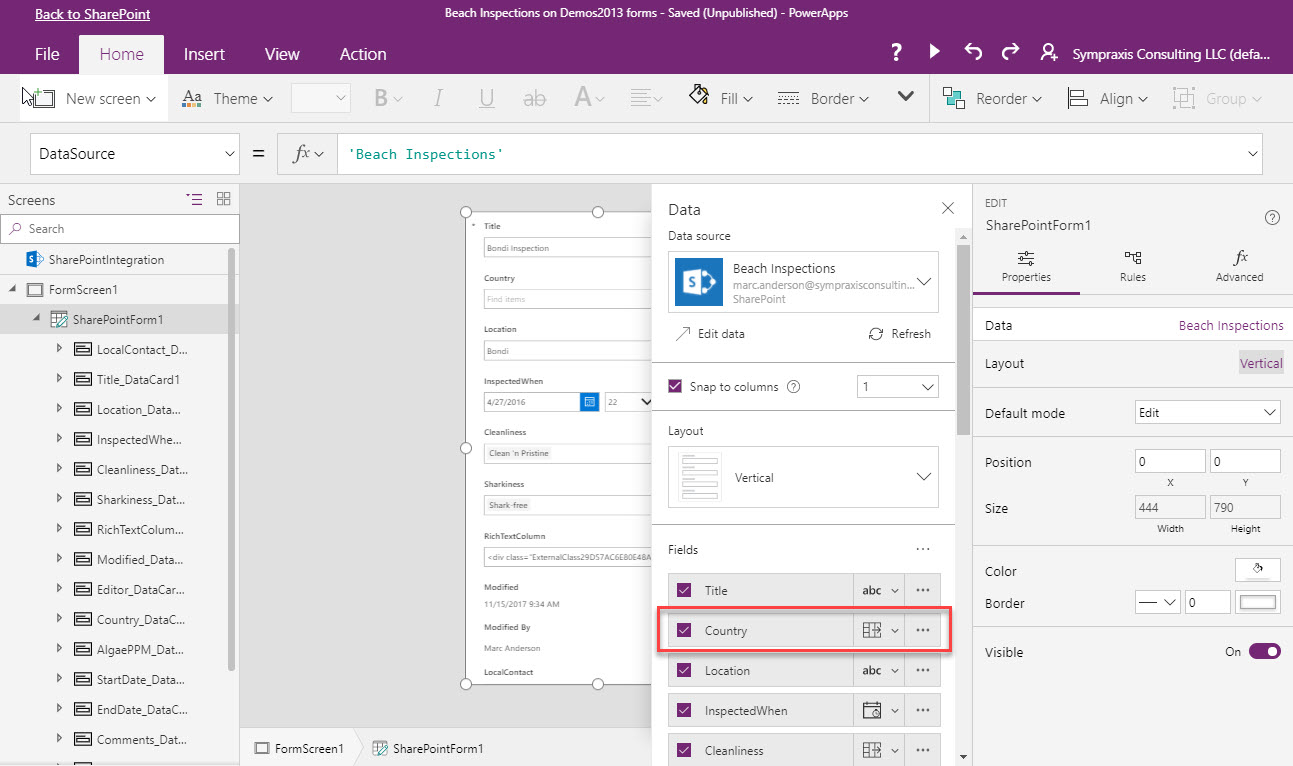Open Beach Inspections data source dropdown
Screen dimensions: 1293x766
point(803,284)
